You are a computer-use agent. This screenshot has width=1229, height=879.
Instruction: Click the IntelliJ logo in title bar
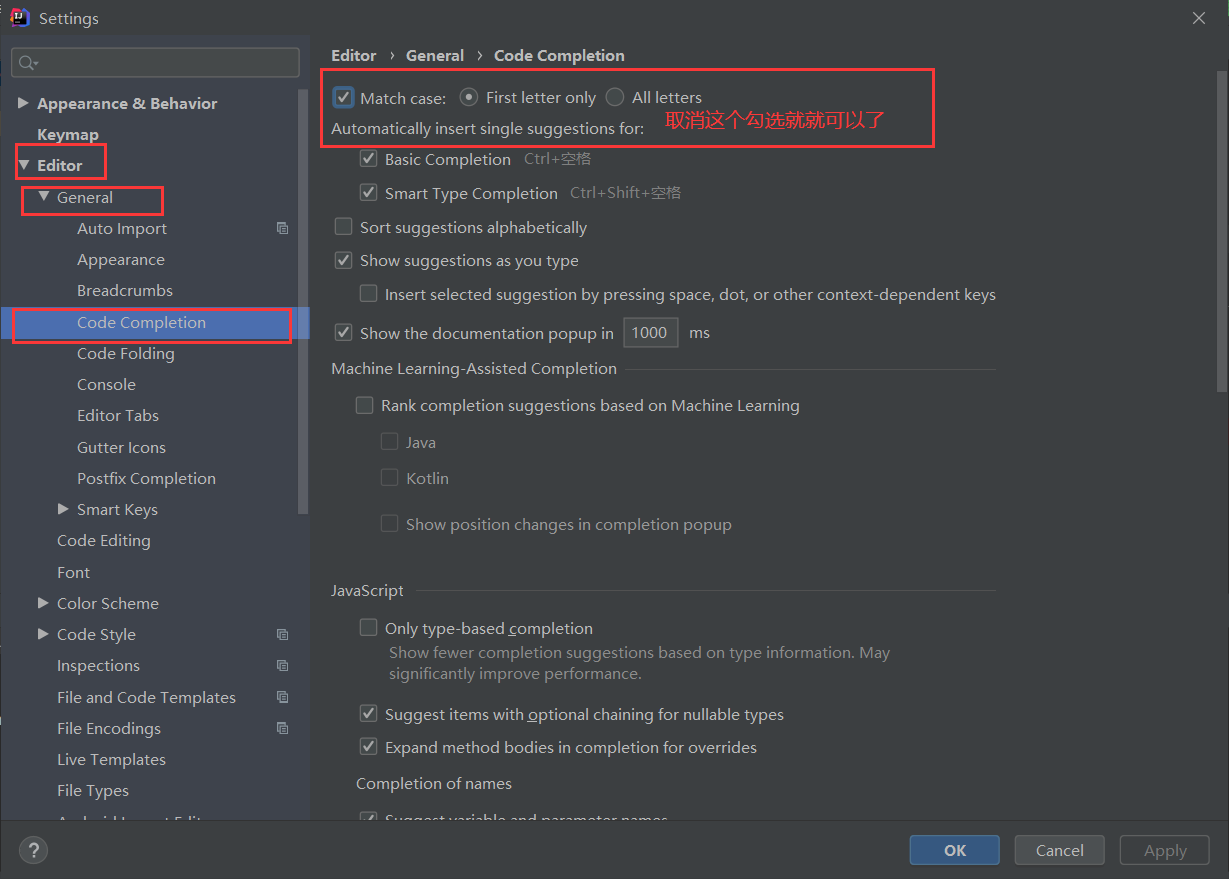19,18
